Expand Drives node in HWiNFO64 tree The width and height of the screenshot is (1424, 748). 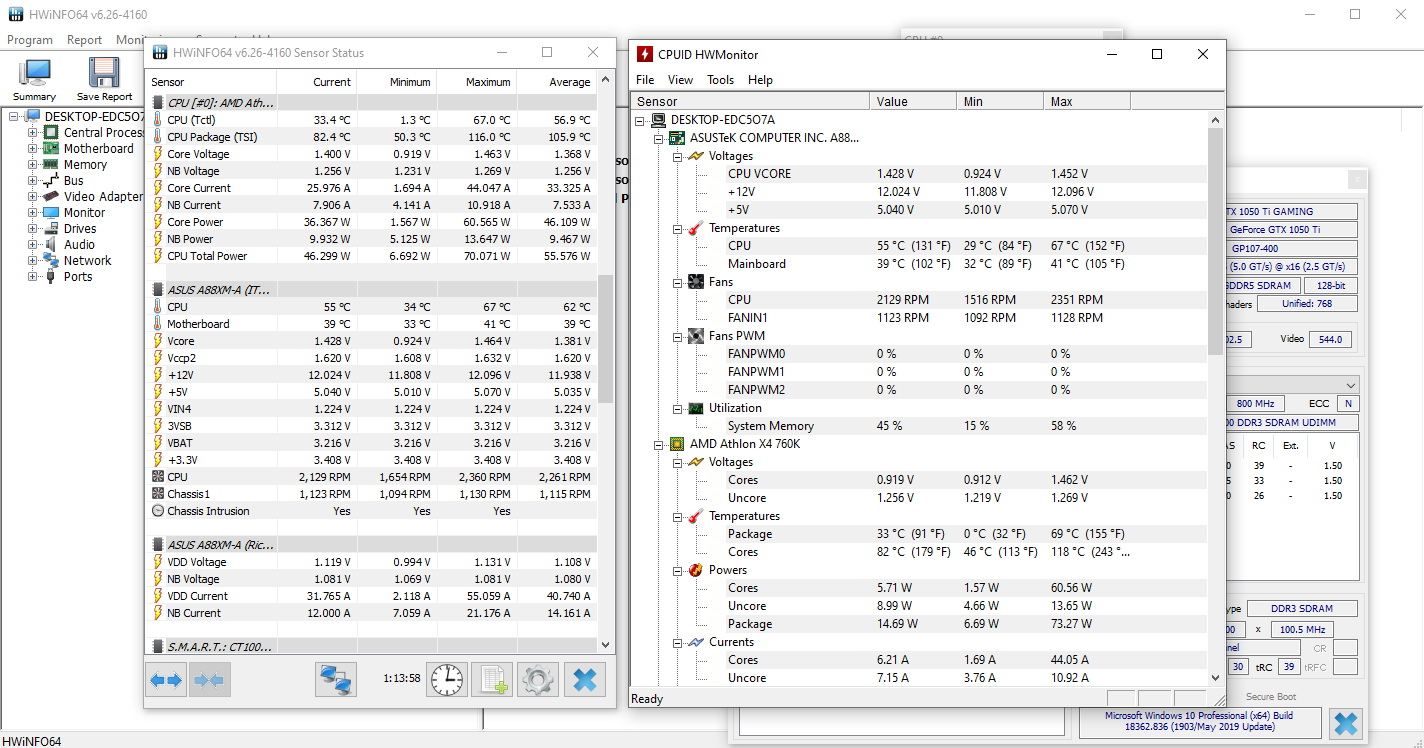[32, 229]
